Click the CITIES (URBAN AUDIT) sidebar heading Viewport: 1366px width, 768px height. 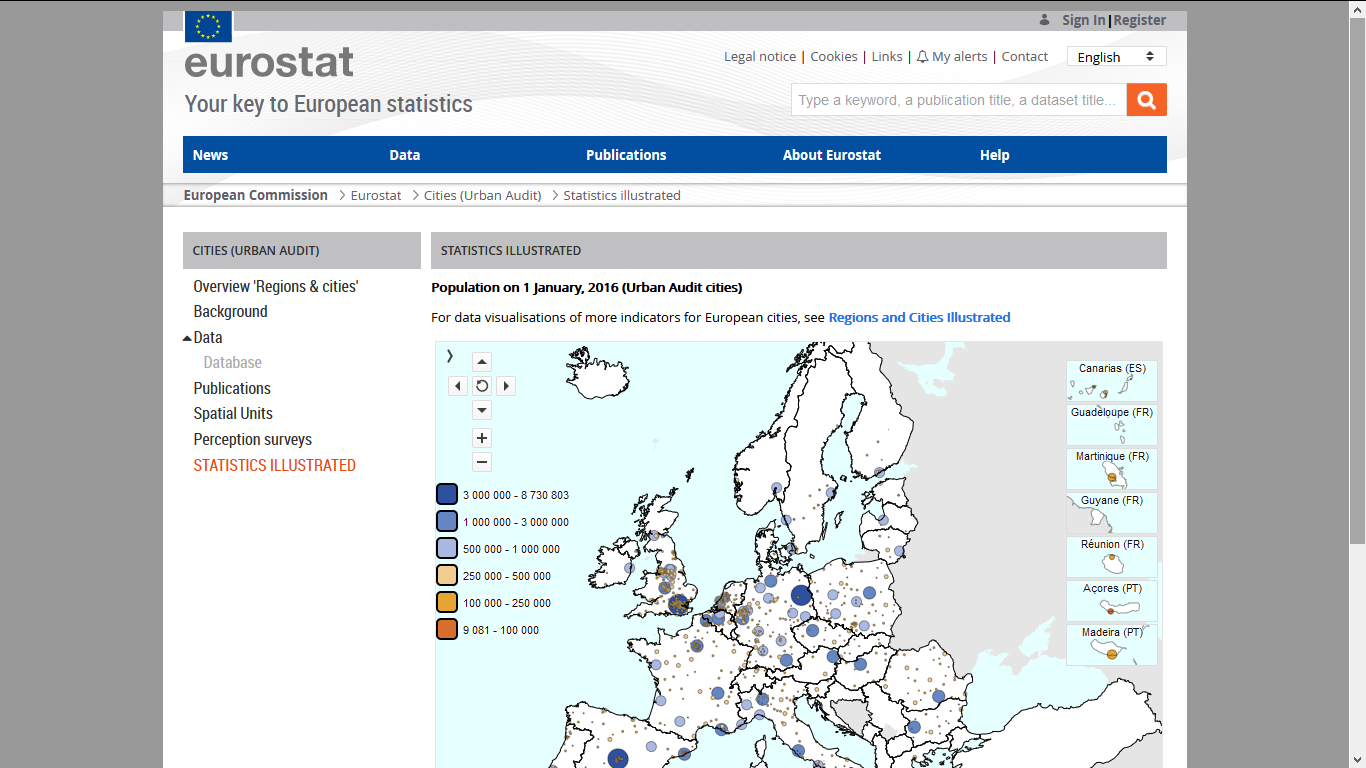[x=302, y=251]
